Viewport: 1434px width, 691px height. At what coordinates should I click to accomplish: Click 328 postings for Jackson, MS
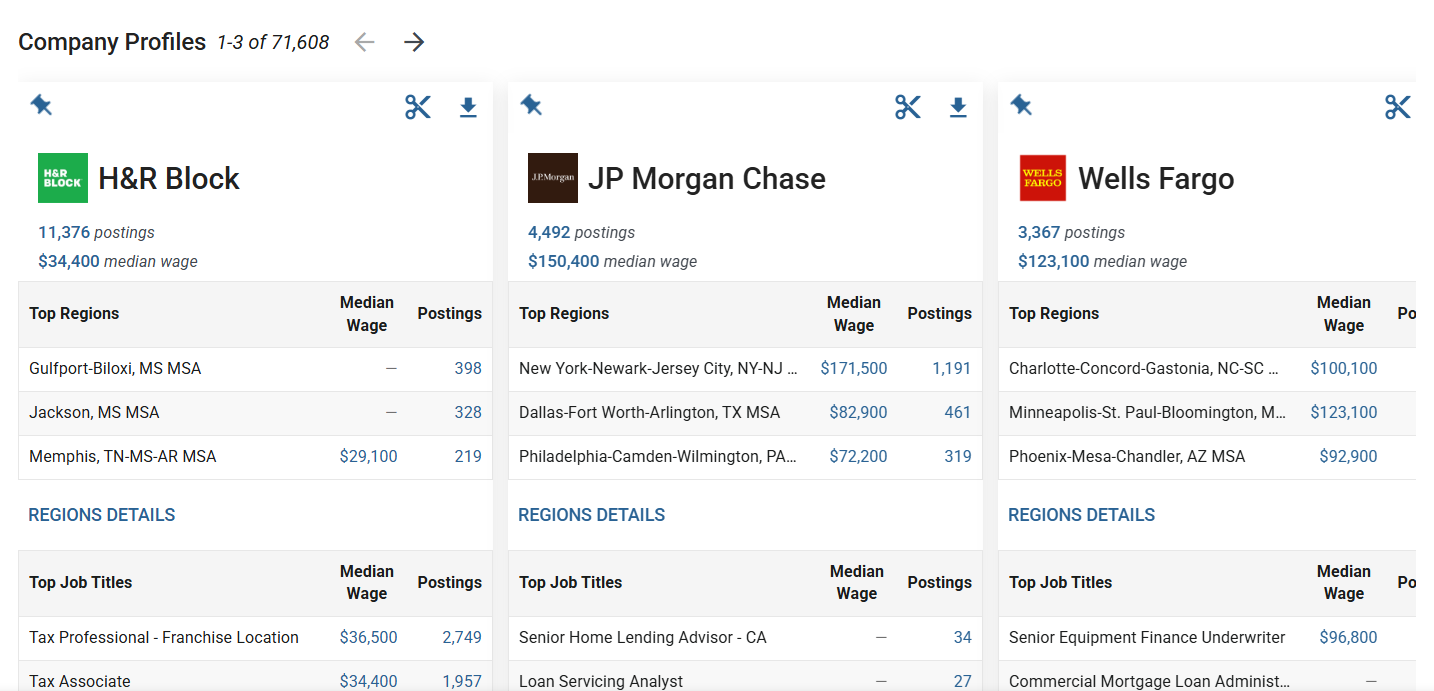coord(468,413)
